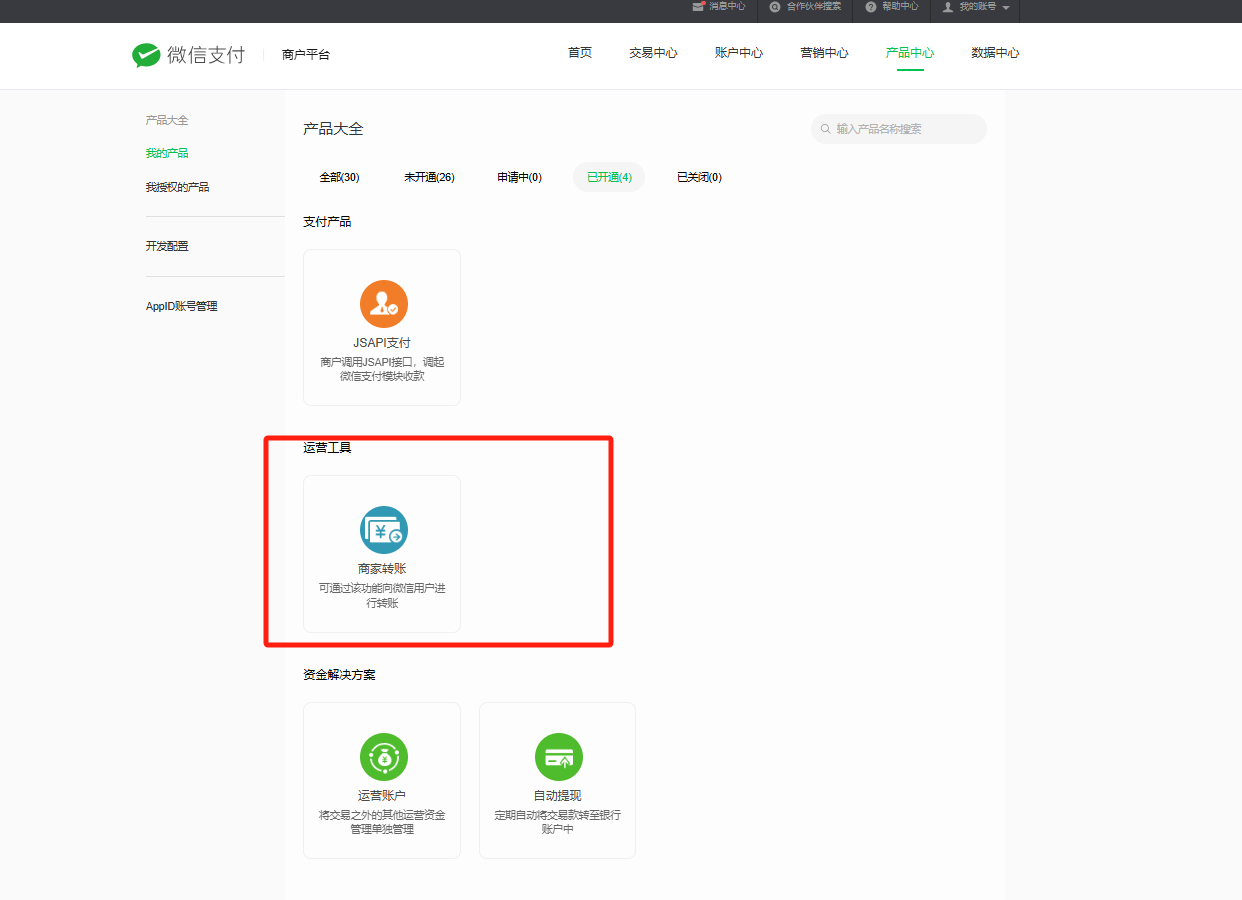Open the 数据中心 menu
The height and width of the screenshot is (900, 1242).
[995, 53]
